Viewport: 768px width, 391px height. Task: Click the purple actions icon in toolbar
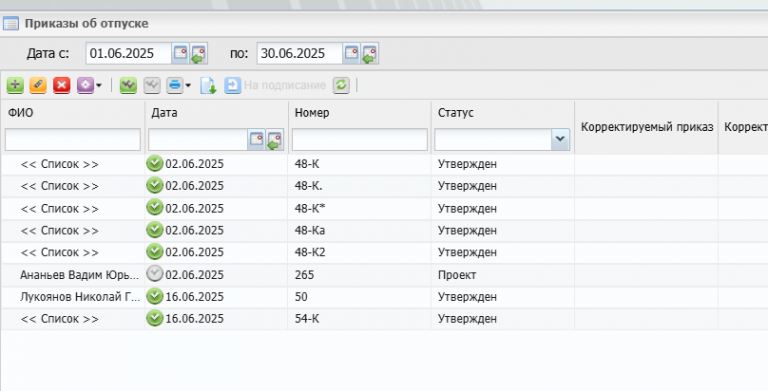[85, 85]
